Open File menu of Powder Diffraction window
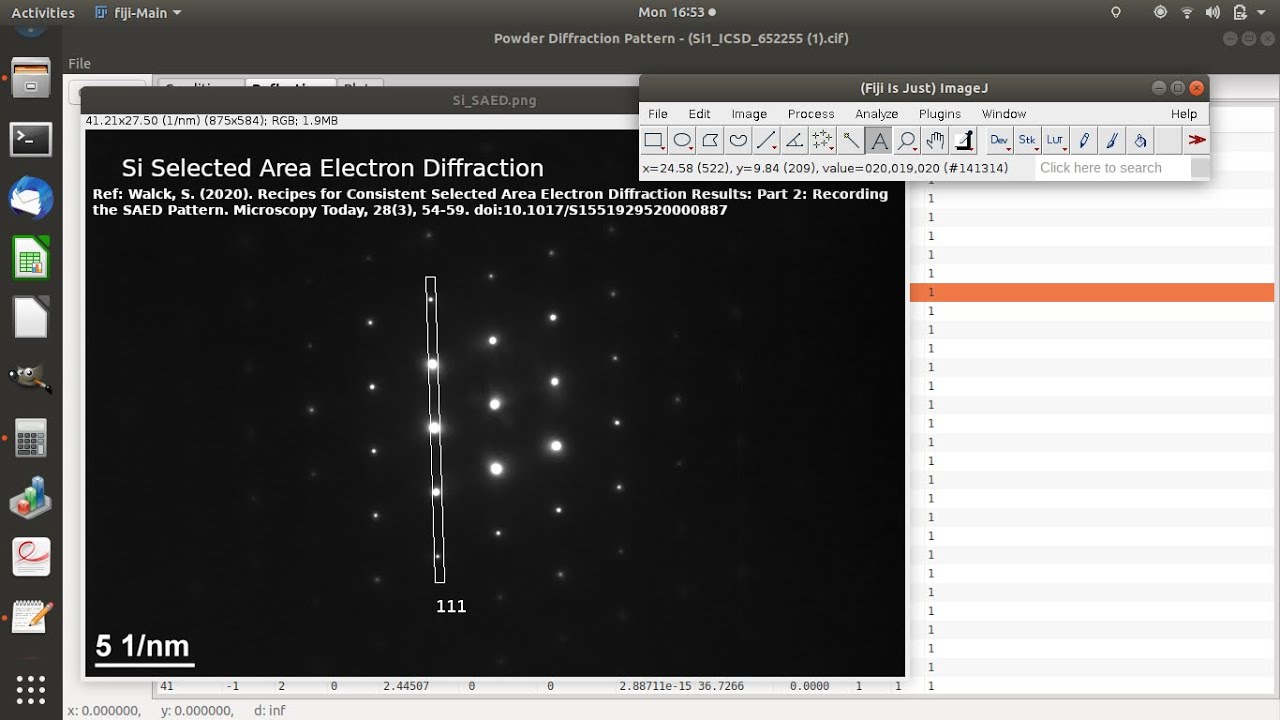The width and height of the screenshot is (1280, 720). coord(79,63)
